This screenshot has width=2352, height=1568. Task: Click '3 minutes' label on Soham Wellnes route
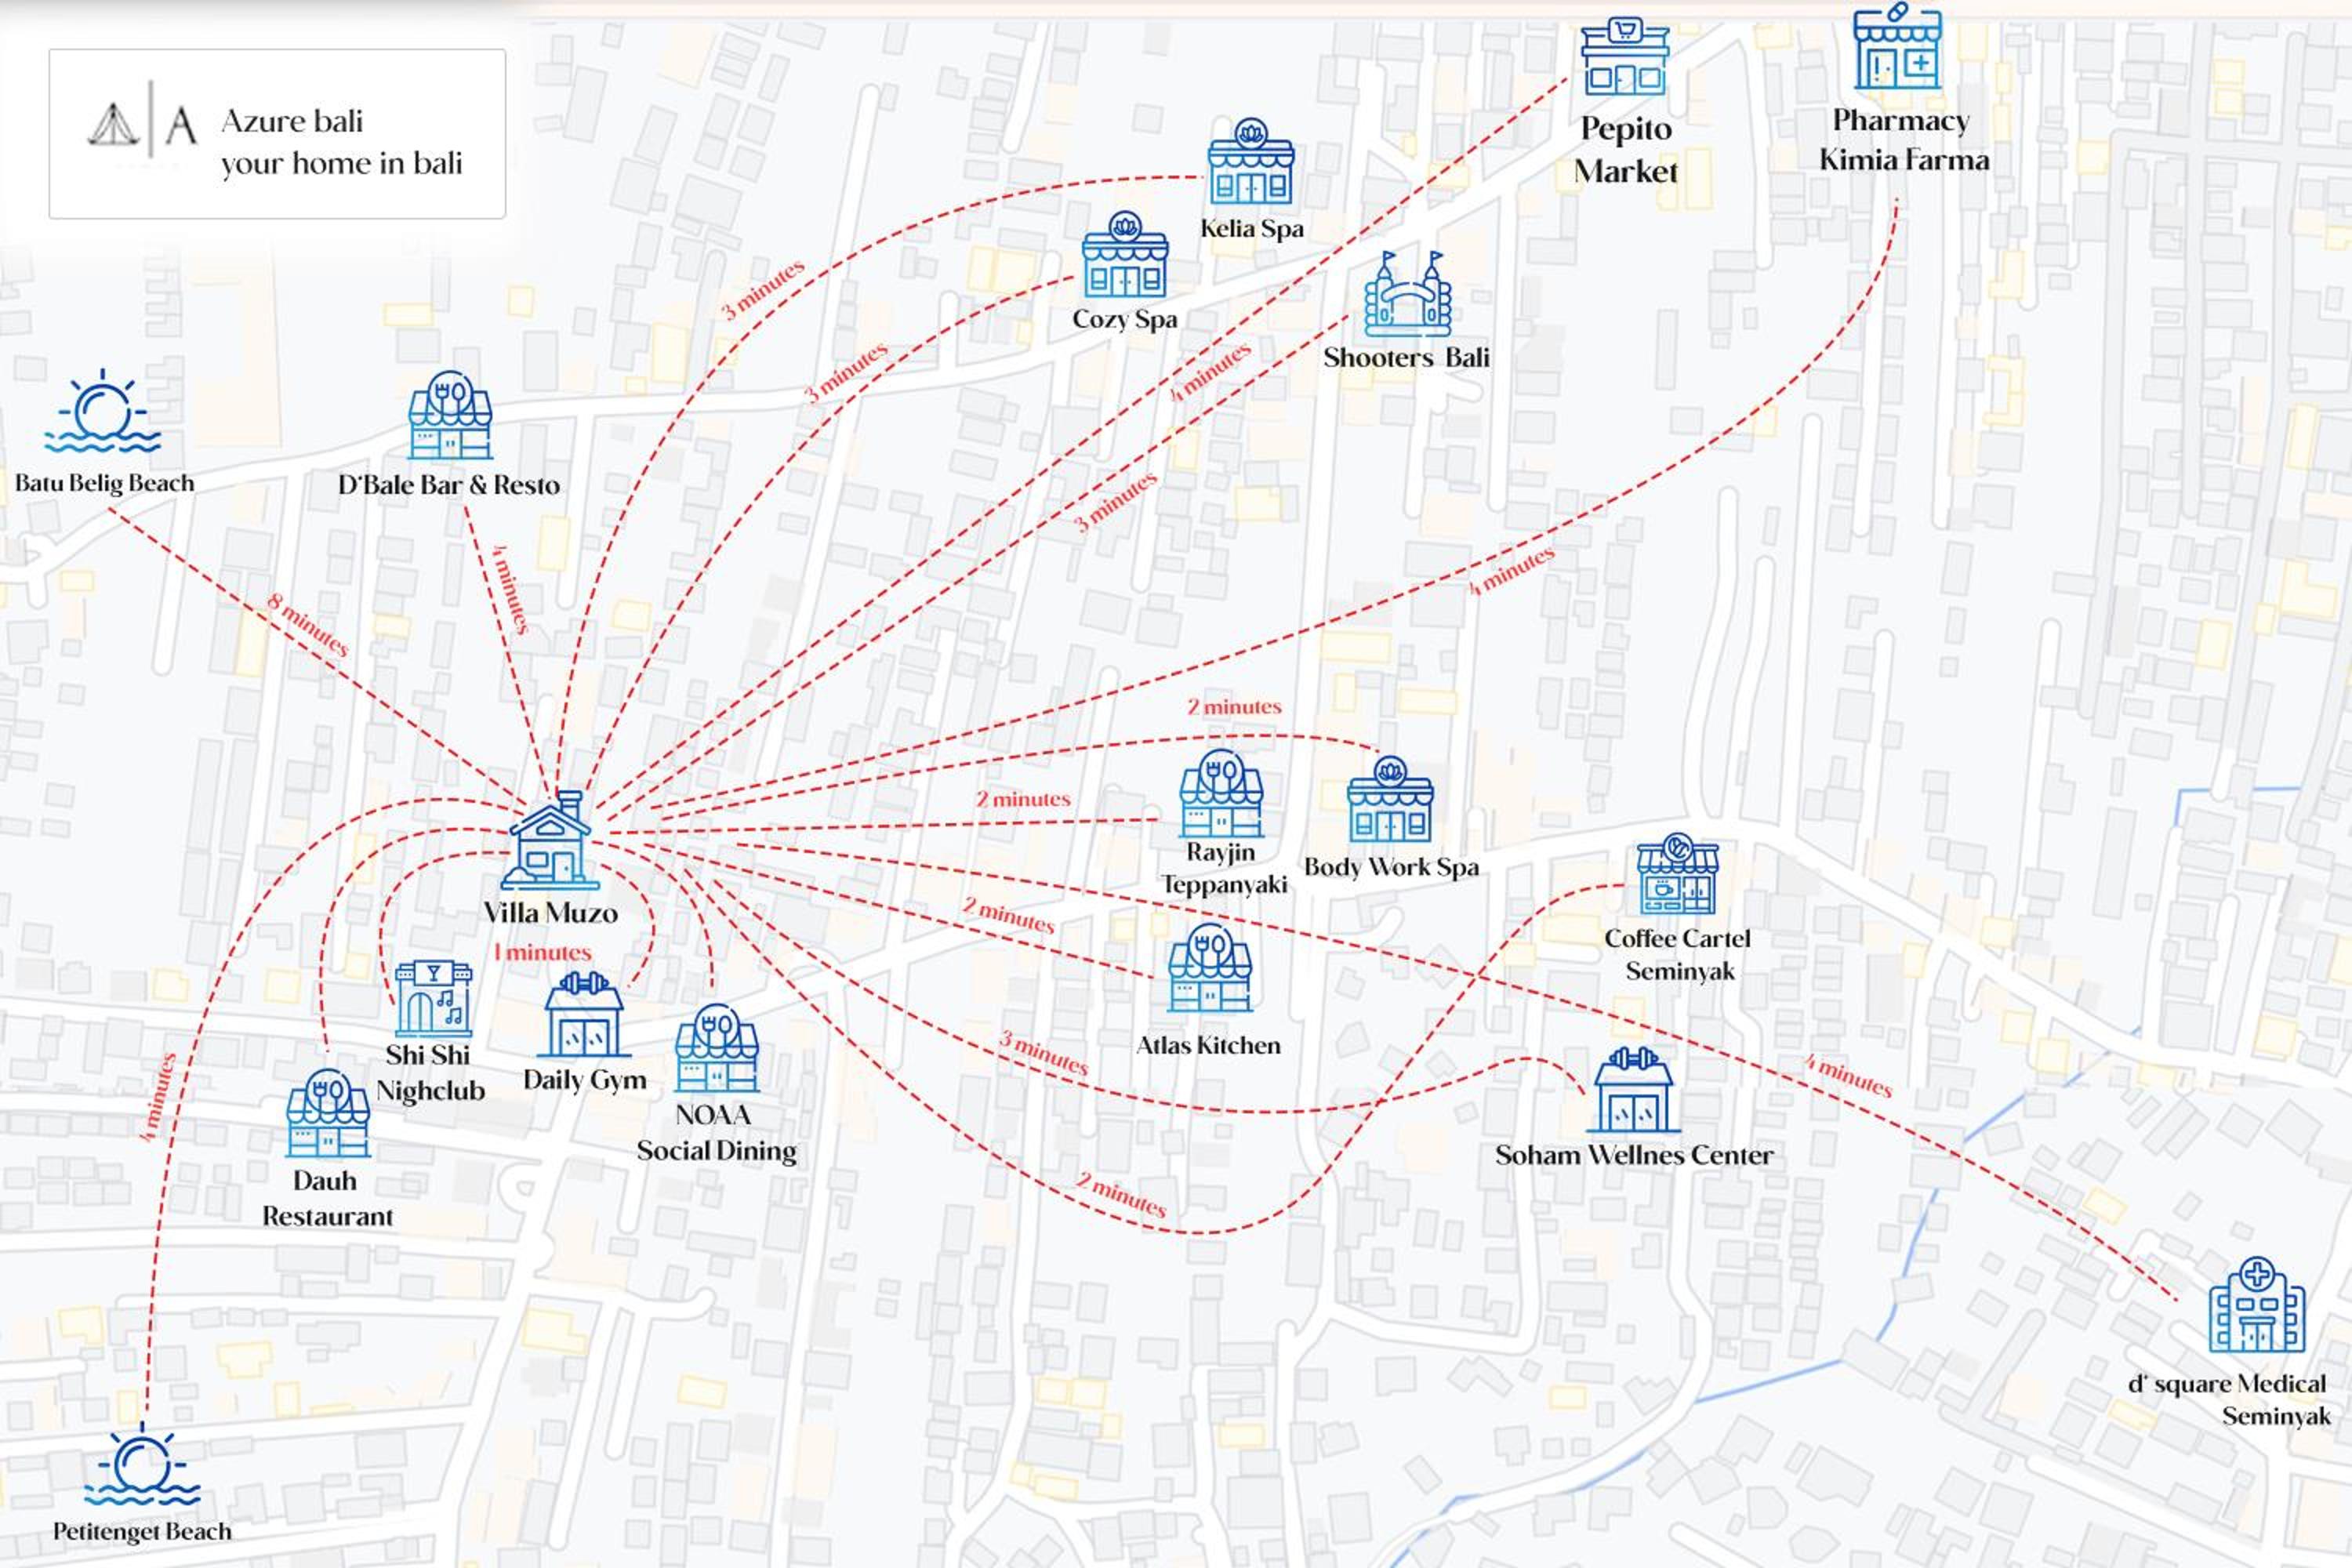(x=1043, y=1052)
